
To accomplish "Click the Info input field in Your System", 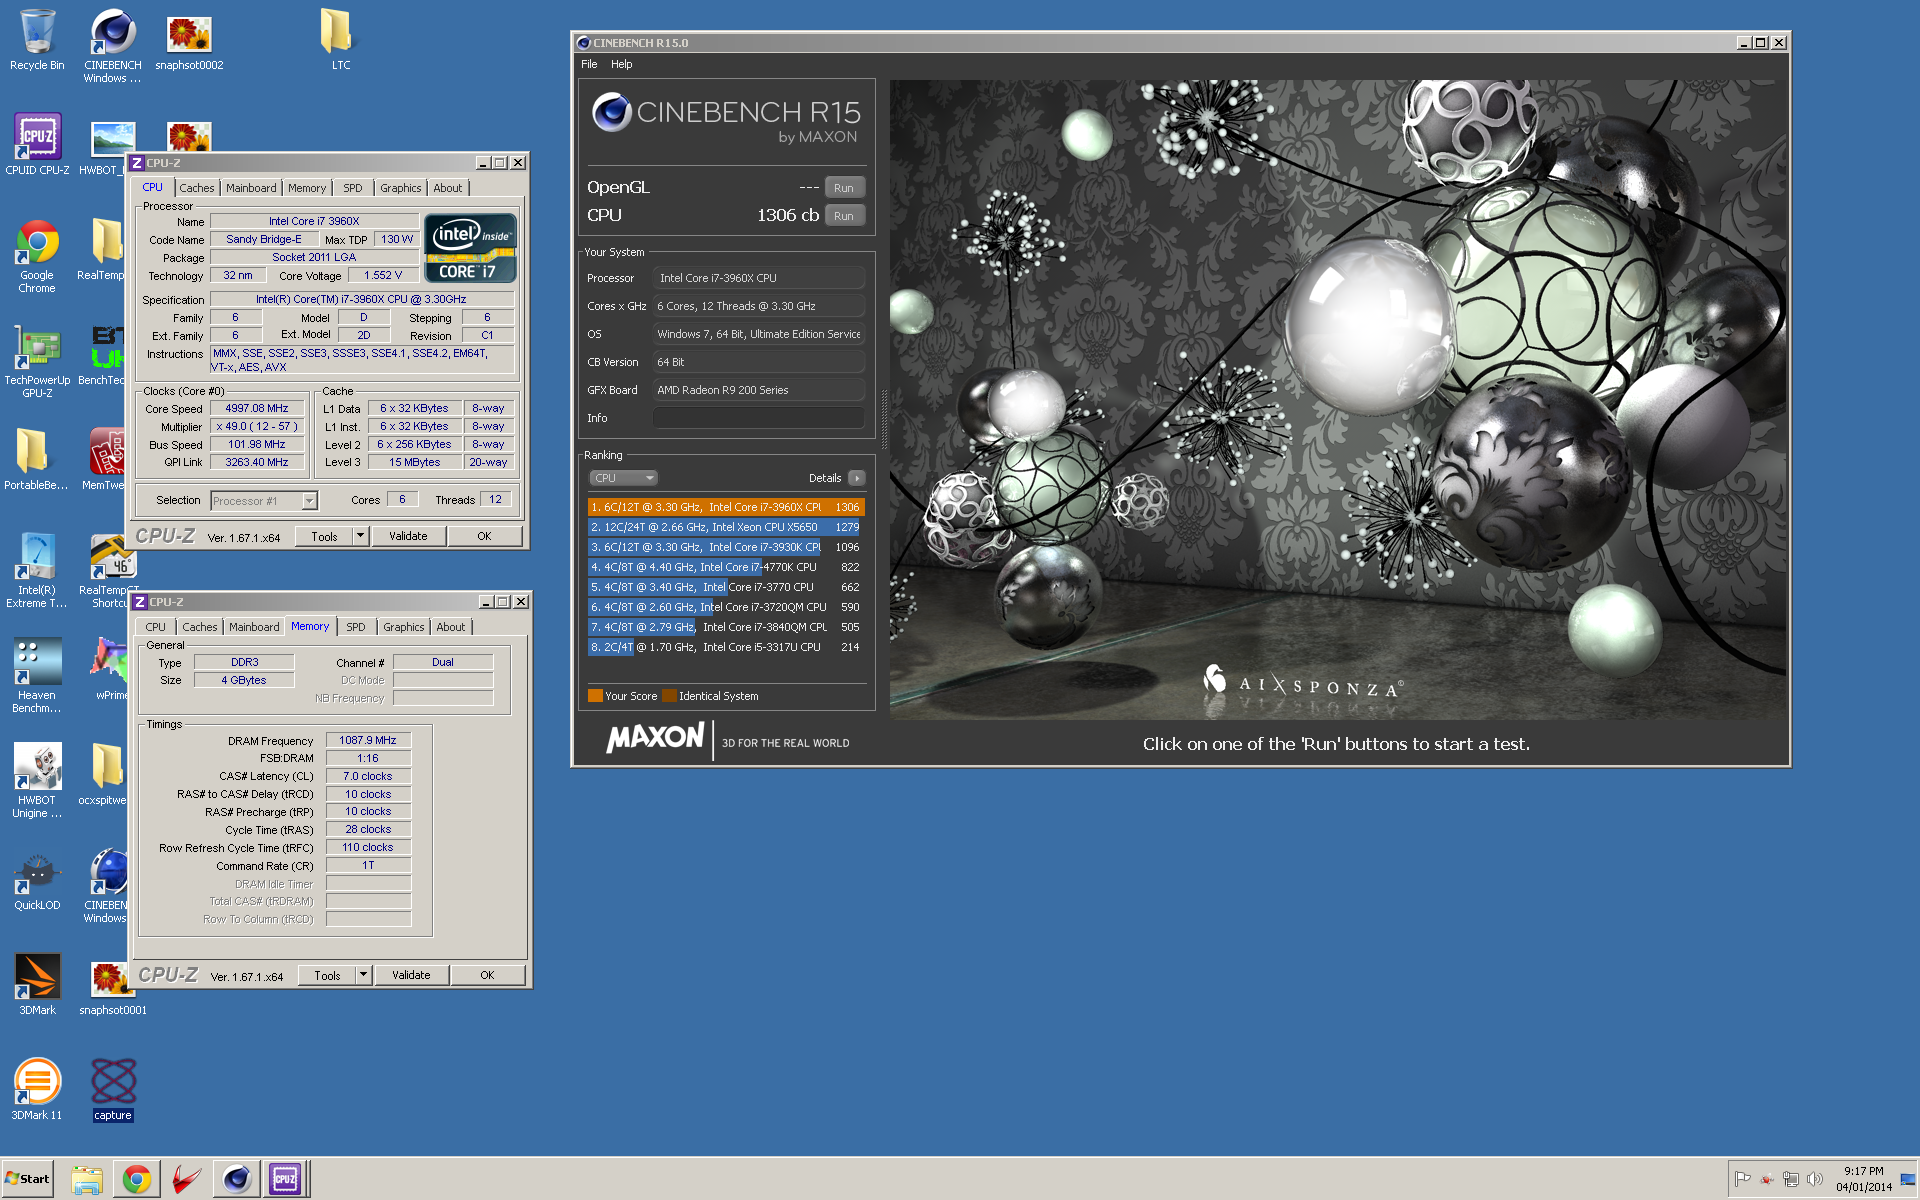I will (759, 418).
